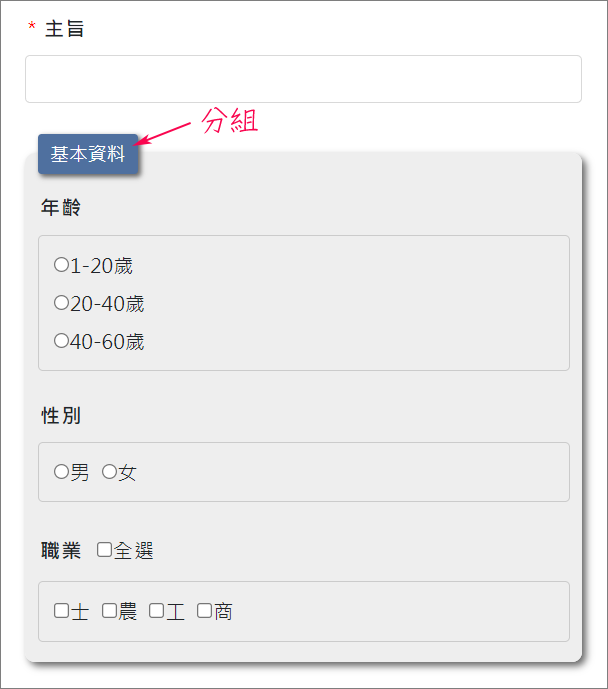
Task: Tick the 士 occupation checkbox
Action: tap(61, 610)
